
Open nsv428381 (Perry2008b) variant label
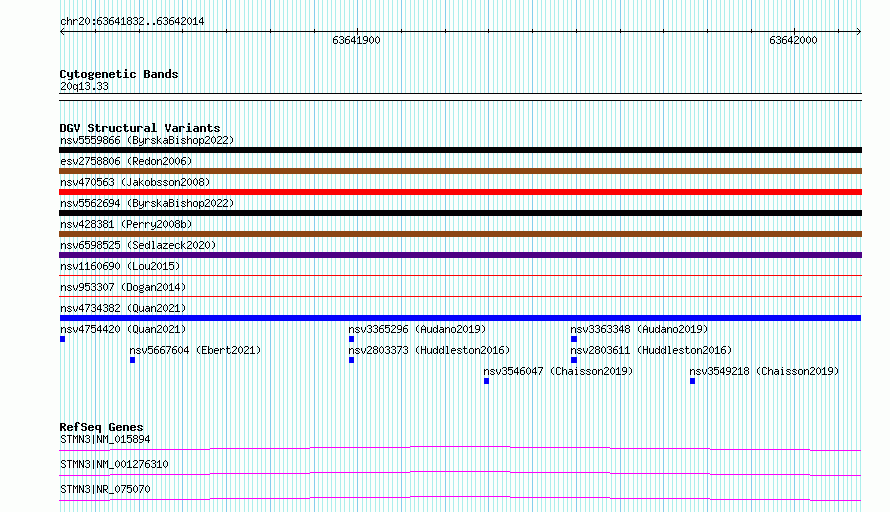[126, 224]
